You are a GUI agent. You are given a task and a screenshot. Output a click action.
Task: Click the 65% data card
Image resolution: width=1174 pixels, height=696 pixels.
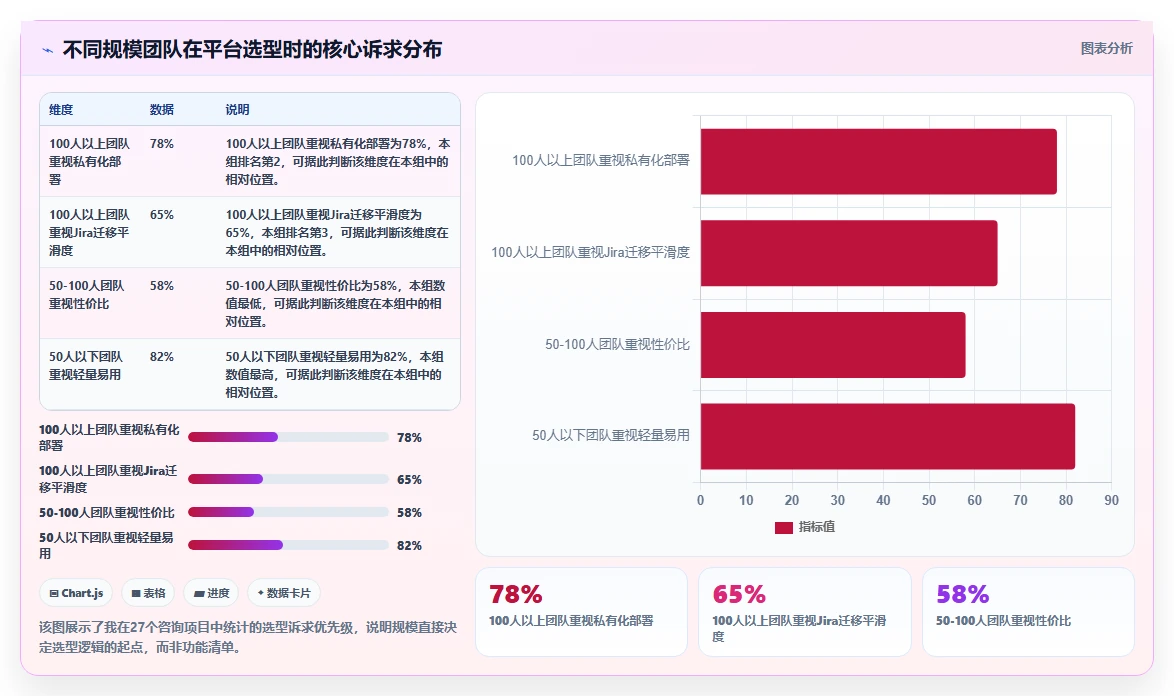click(x=805, y=611)
